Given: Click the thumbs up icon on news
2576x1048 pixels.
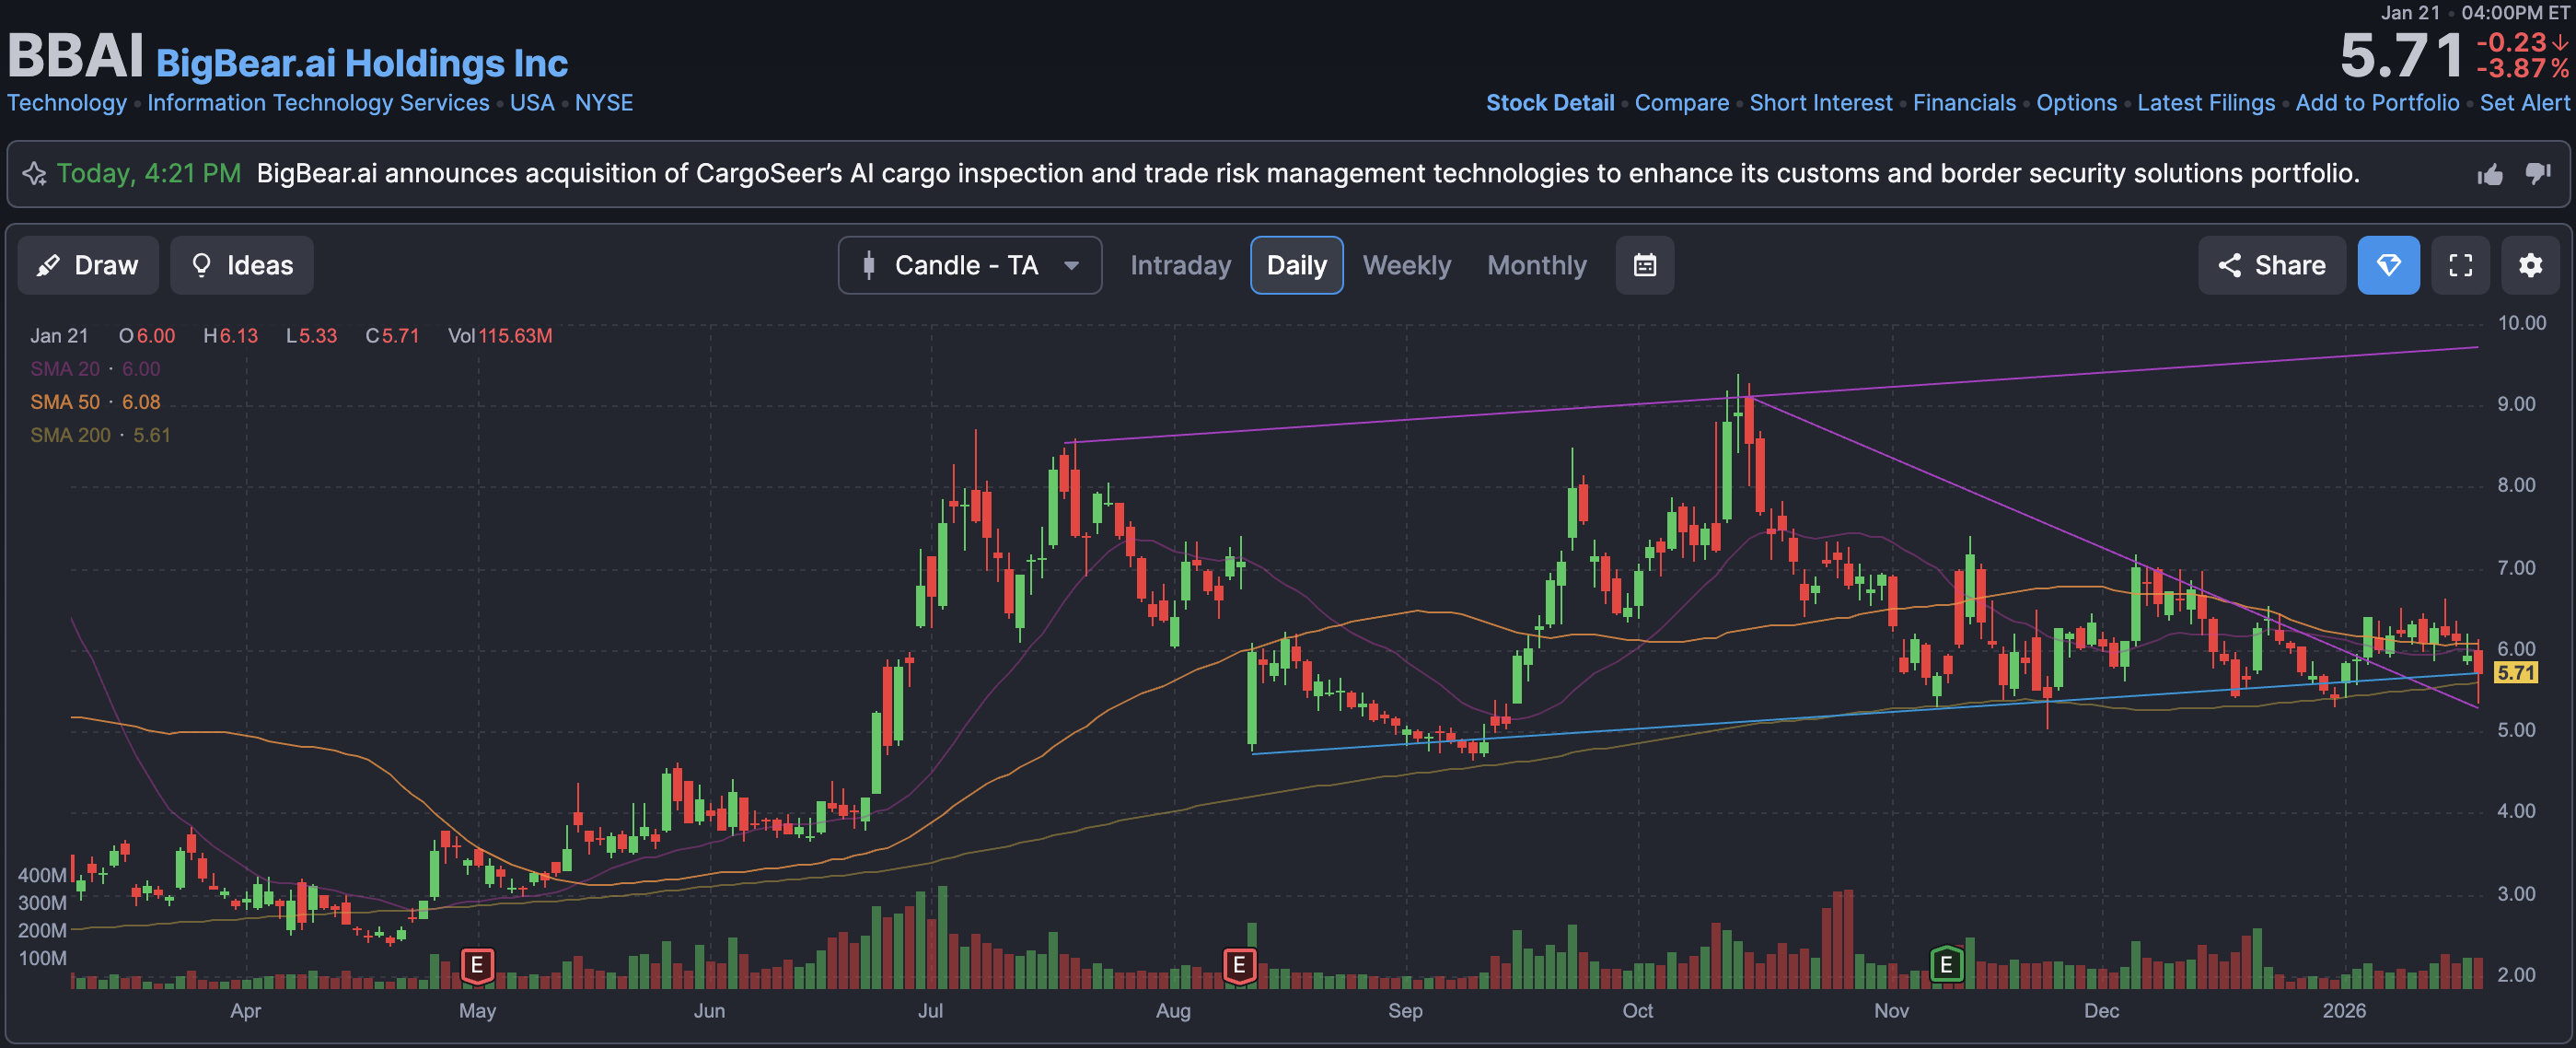Looking at the screenshot, I should (2489, 175).
